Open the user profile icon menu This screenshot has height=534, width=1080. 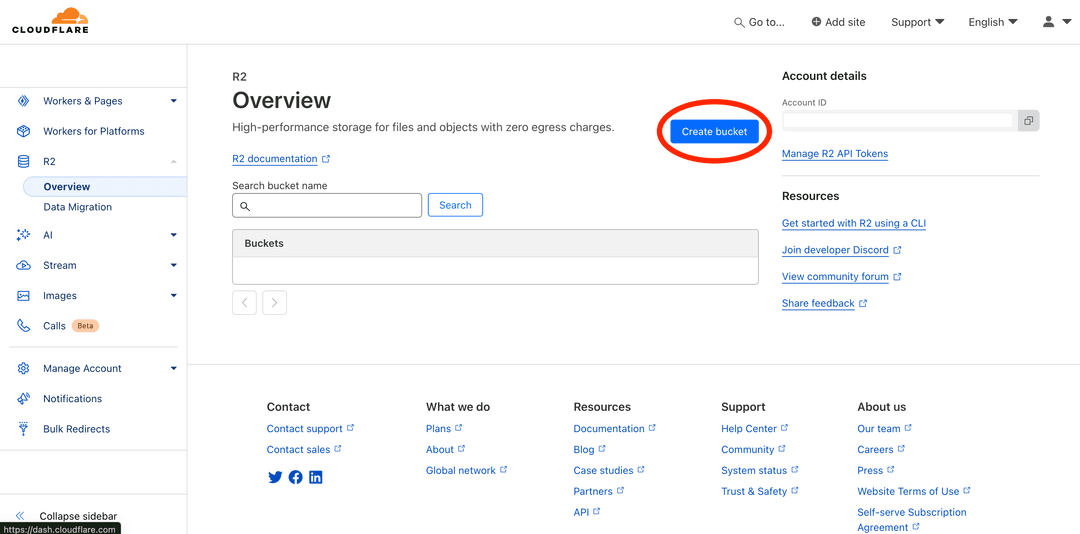pos(1048,22)
